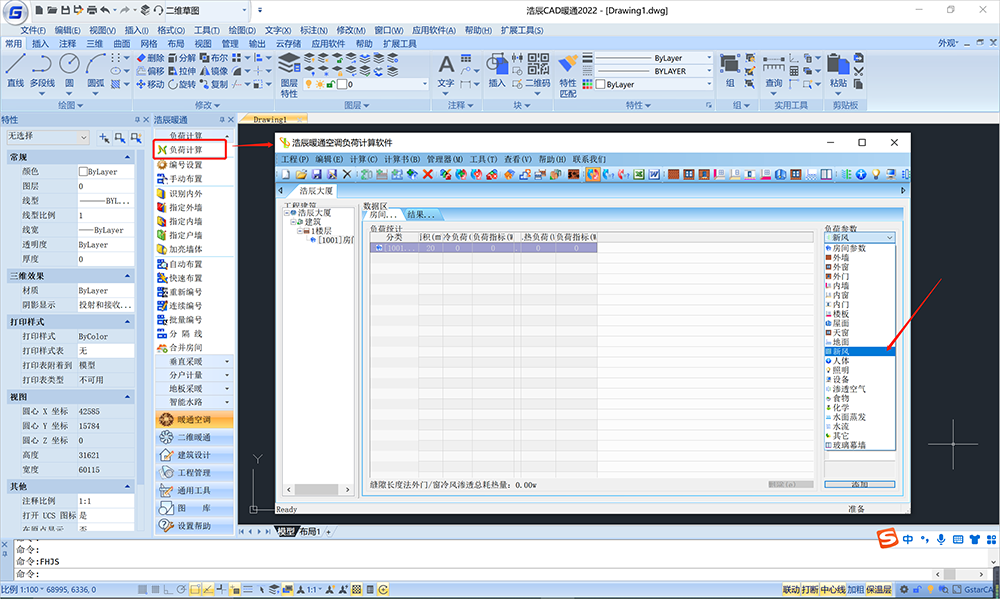Collapse the 三维效果 properties section
The image size is (1000, 599).
(128, 276)
